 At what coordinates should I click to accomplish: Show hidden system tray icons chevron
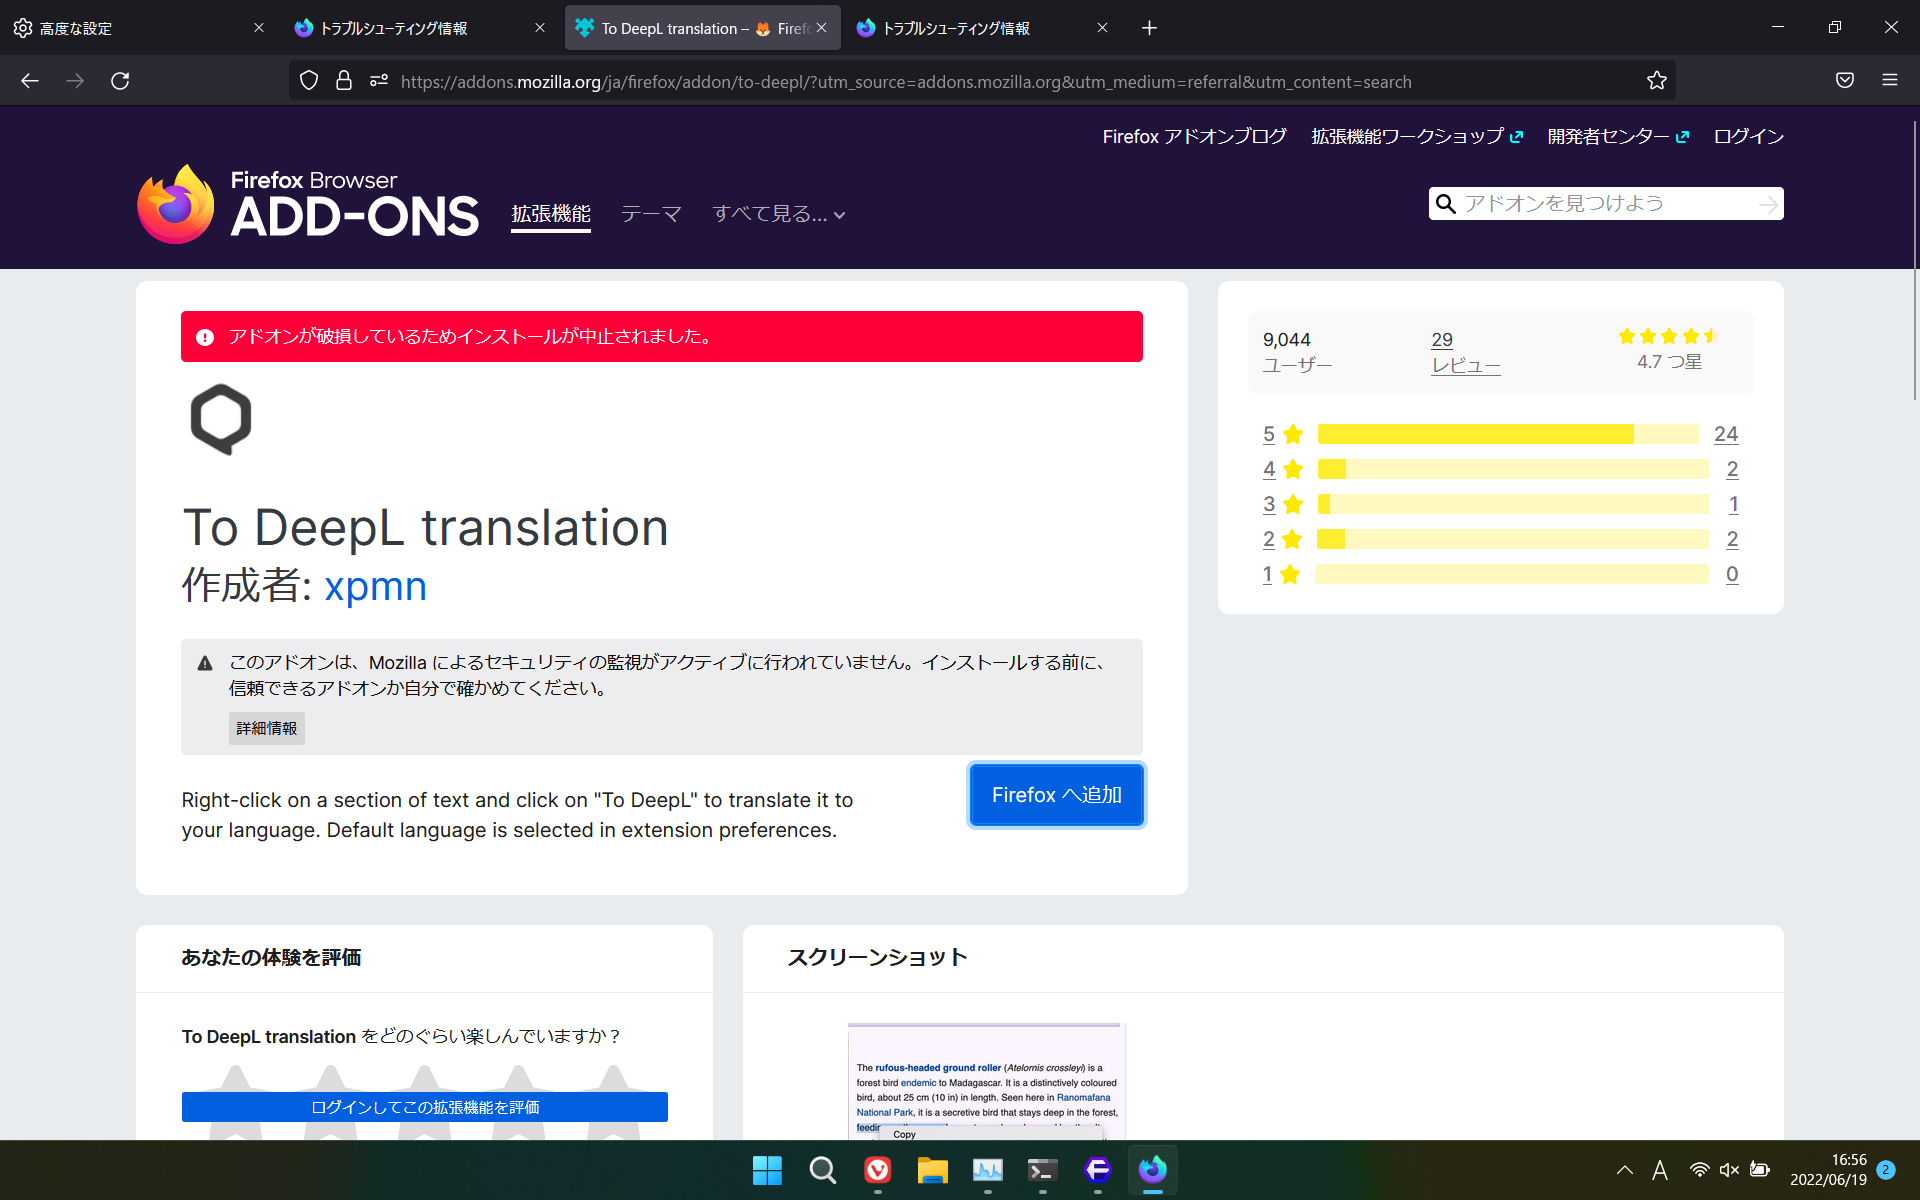point(1624,1170)
